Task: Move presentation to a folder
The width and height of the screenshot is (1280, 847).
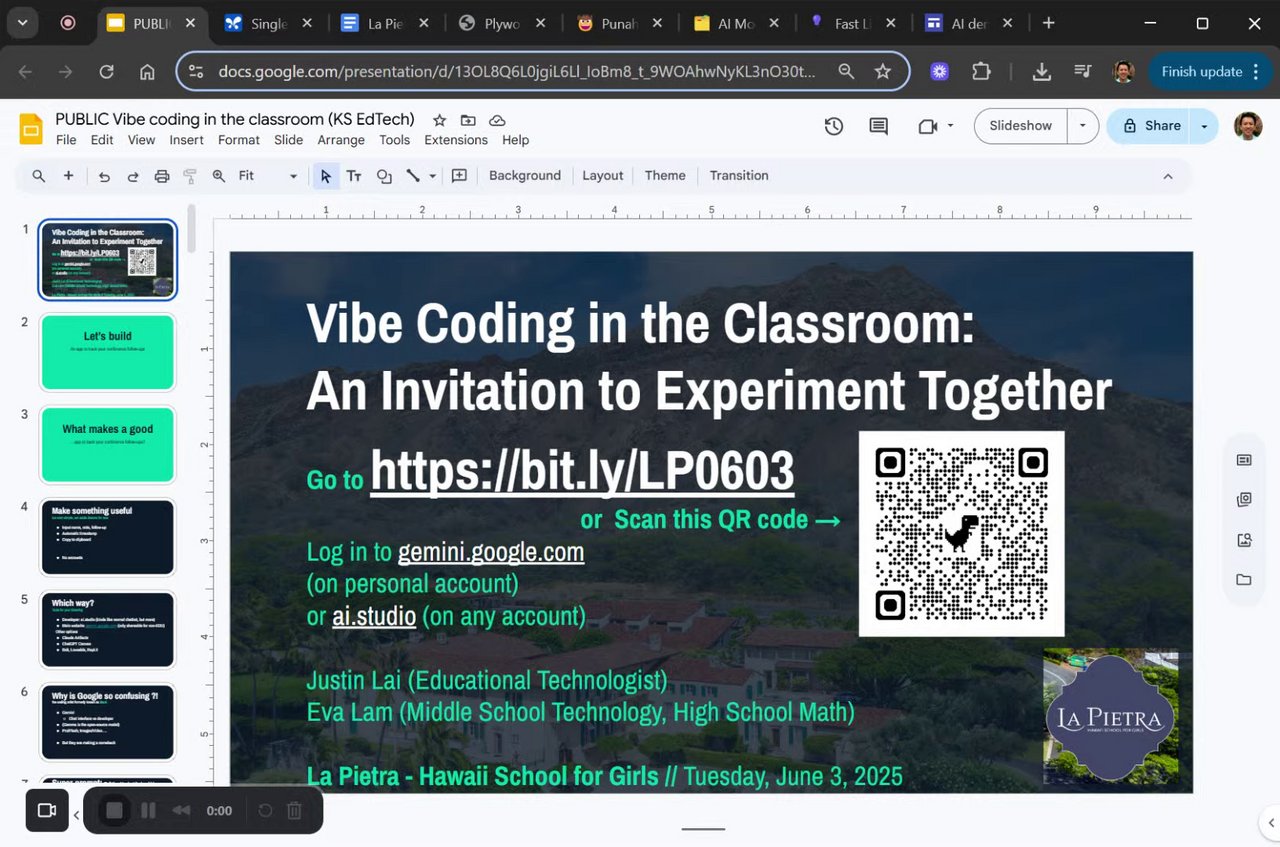Action: (468, 120)
